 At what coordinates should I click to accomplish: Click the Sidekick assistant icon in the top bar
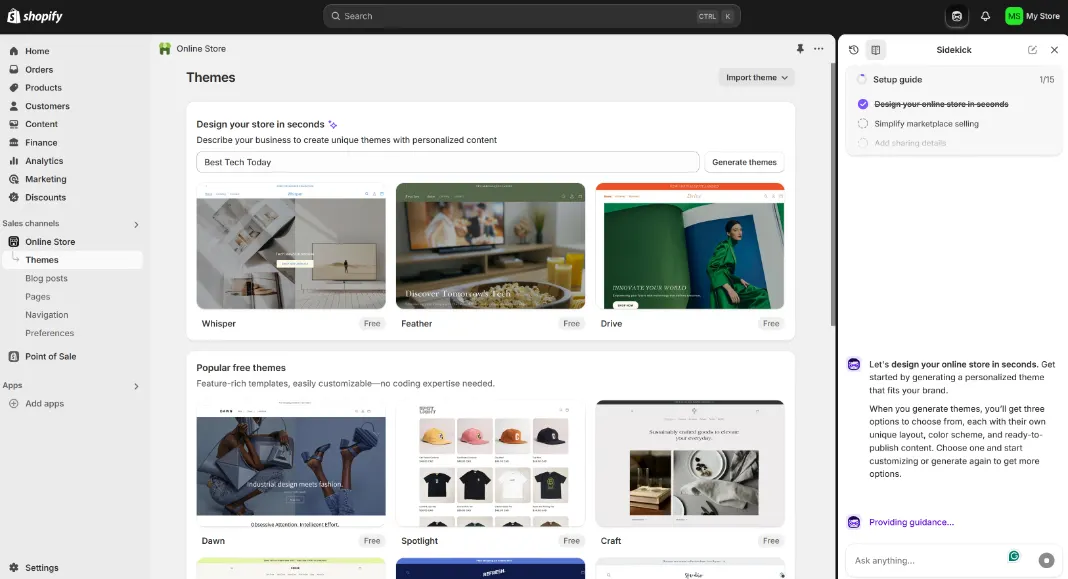957,15
